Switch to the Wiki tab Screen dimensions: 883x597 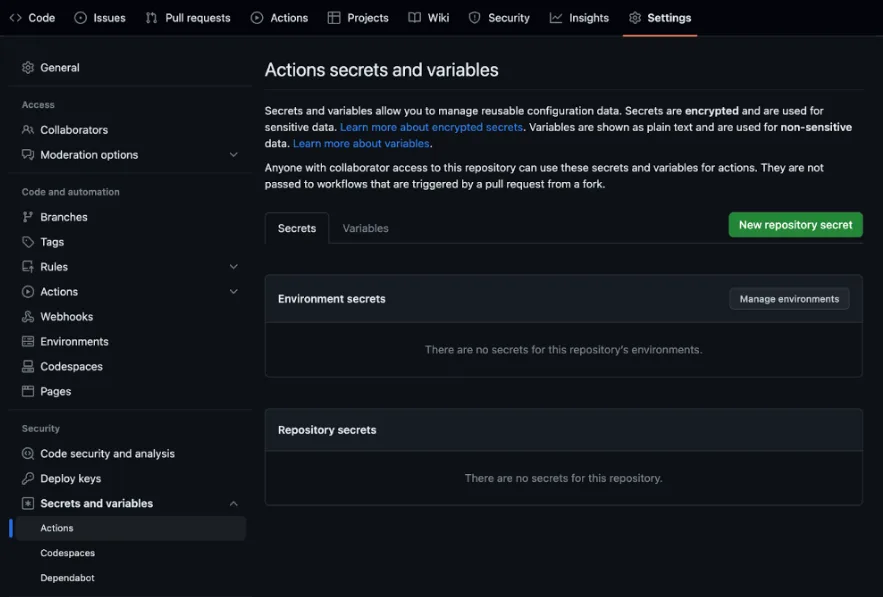point(429,18)
